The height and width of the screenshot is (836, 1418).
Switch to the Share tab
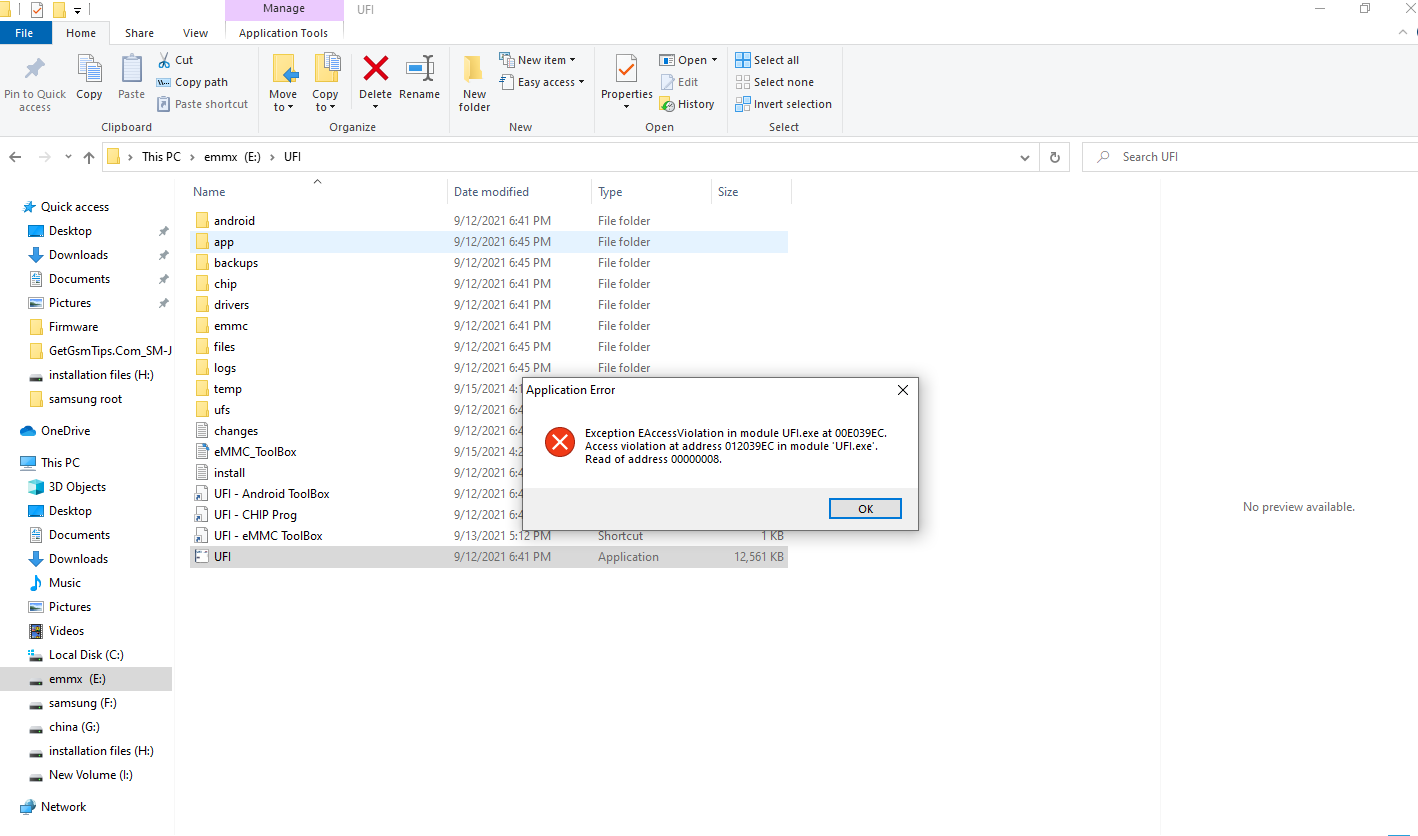(139, 33)
